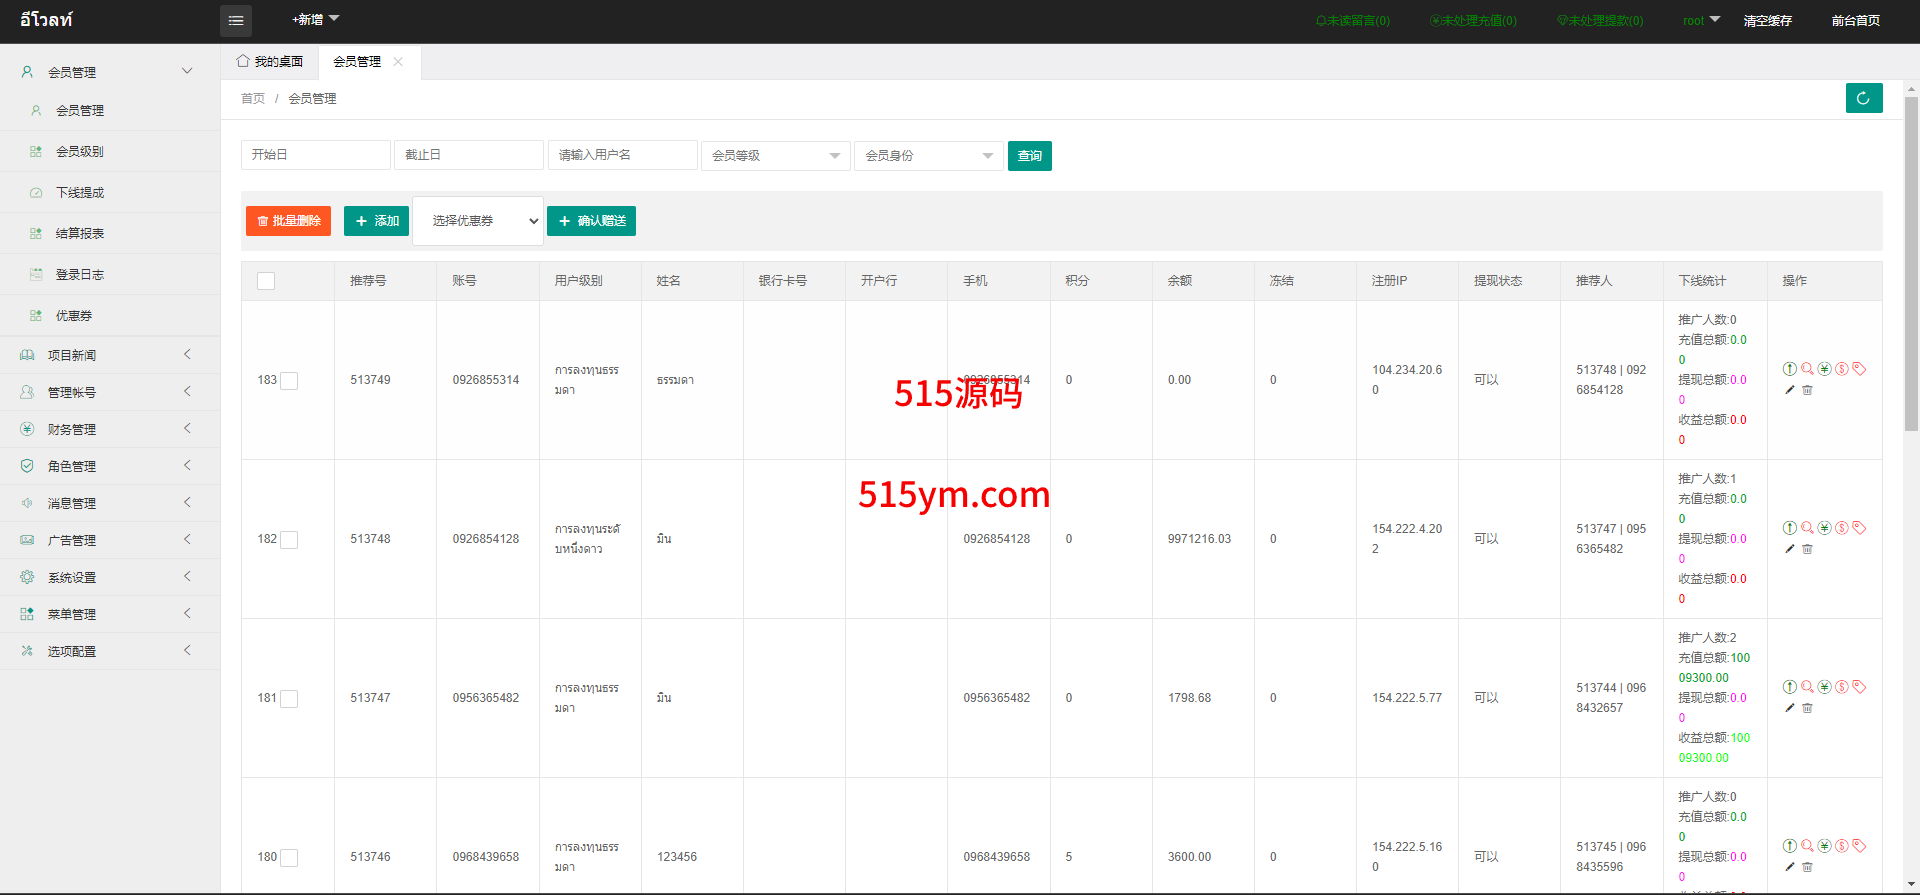Click the up-arrow icon for member 513746
Screen dimensions: 1920x895
(1790, 846)
